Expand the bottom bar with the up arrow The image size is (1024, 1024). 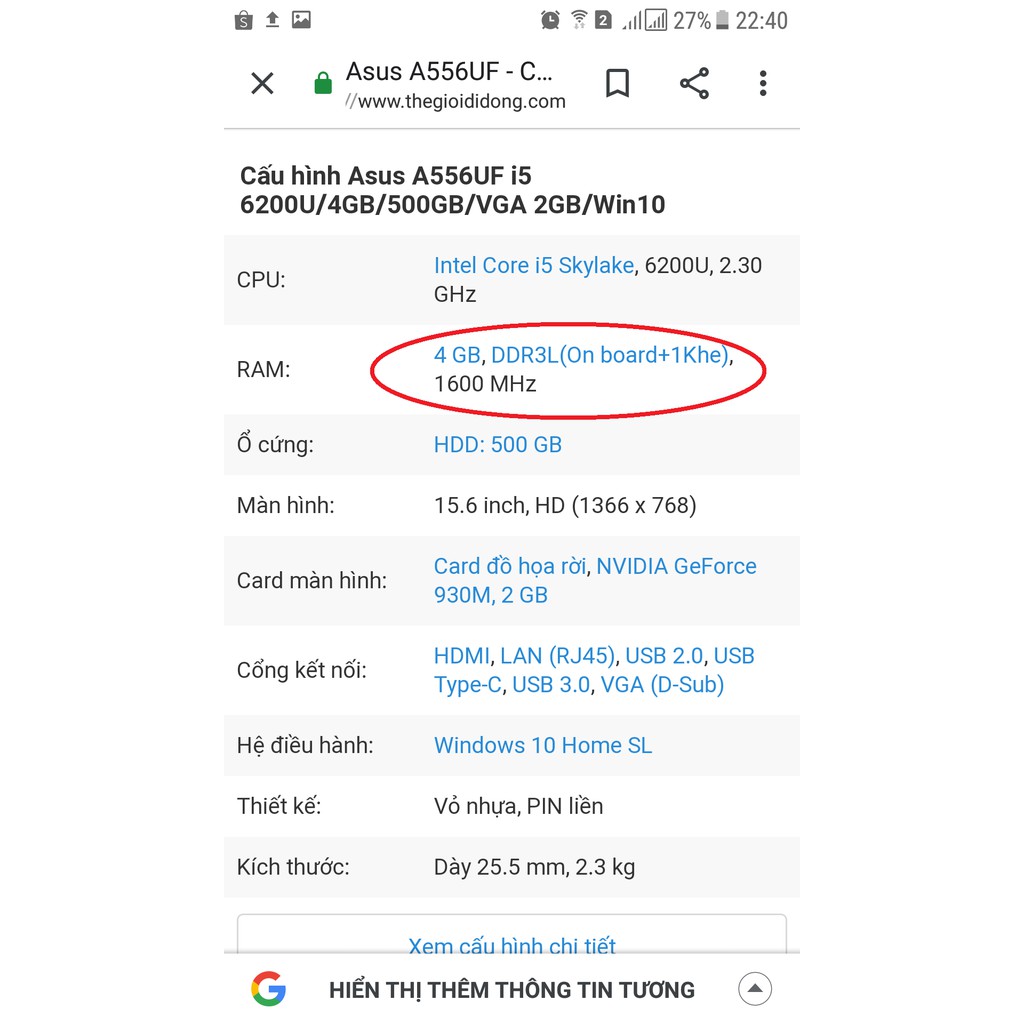755,989
